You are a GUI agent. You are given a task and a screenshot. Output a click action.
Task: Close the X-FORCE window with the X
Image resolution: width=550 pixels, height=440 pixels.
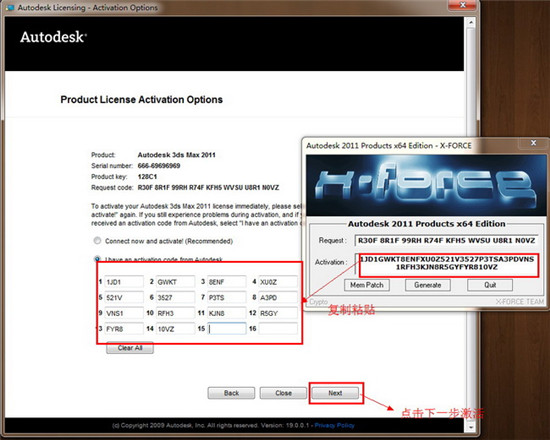(533, 143)
